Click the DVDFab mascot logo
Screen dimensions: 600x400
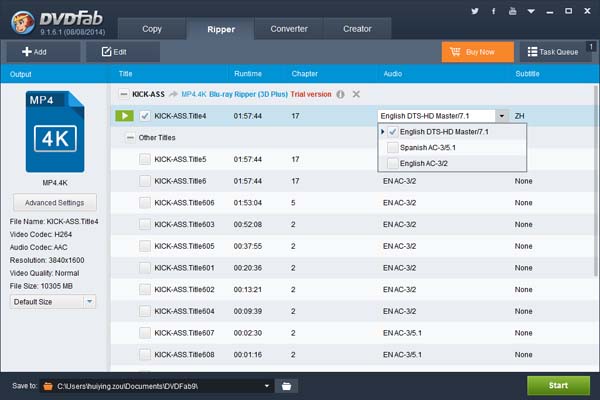tap(23, 22)
